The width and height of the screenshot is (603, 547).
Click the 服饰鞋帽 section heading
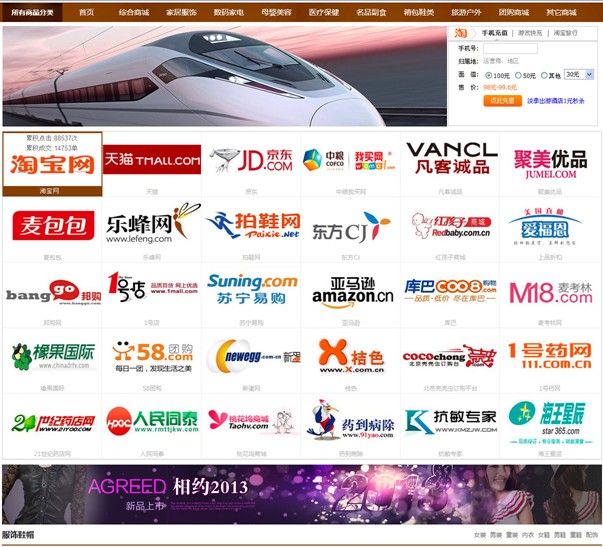[18, 535]
